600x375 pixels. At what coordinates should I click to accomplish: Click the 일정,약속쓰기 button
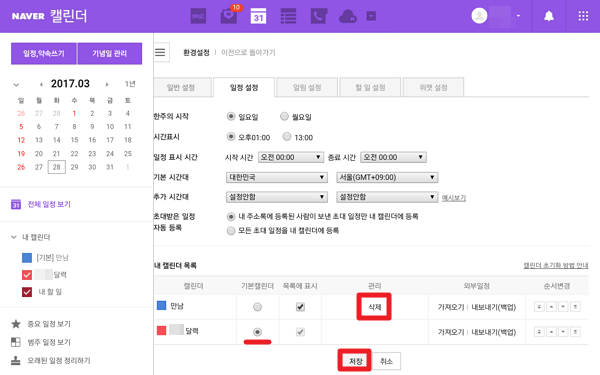coord(44,53)
